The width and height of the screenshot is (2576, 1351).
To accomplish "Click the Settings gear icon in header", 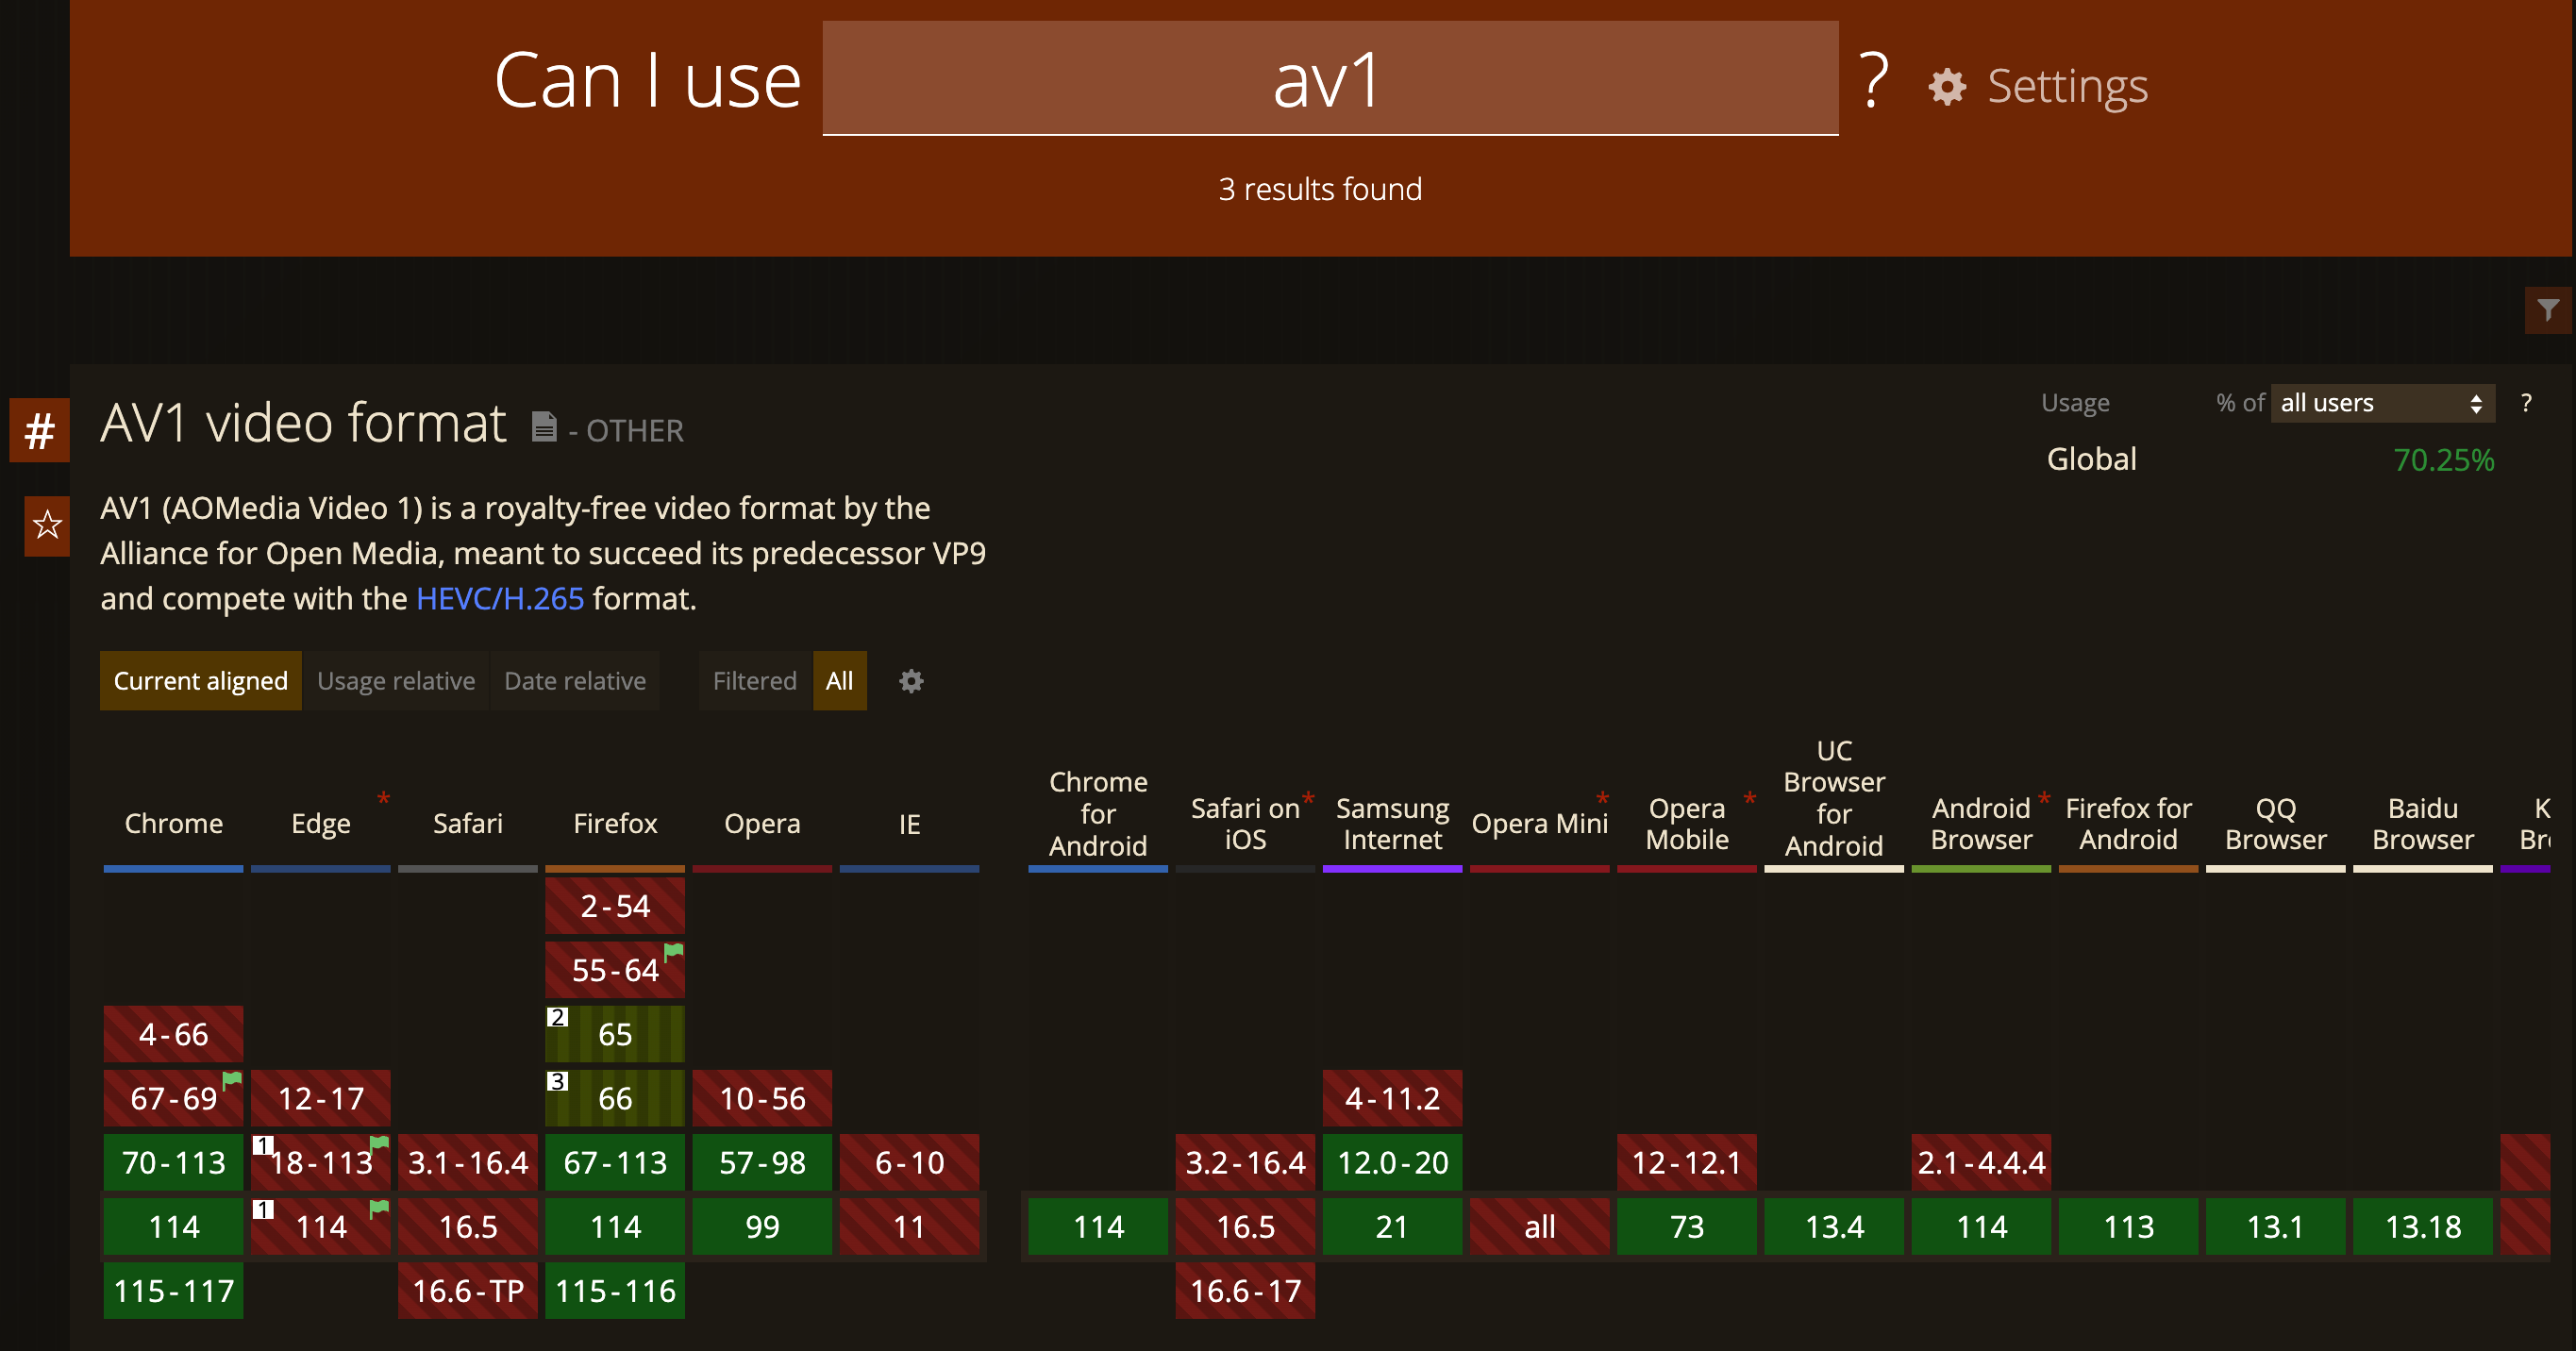I will click(x=1946, y=87).
